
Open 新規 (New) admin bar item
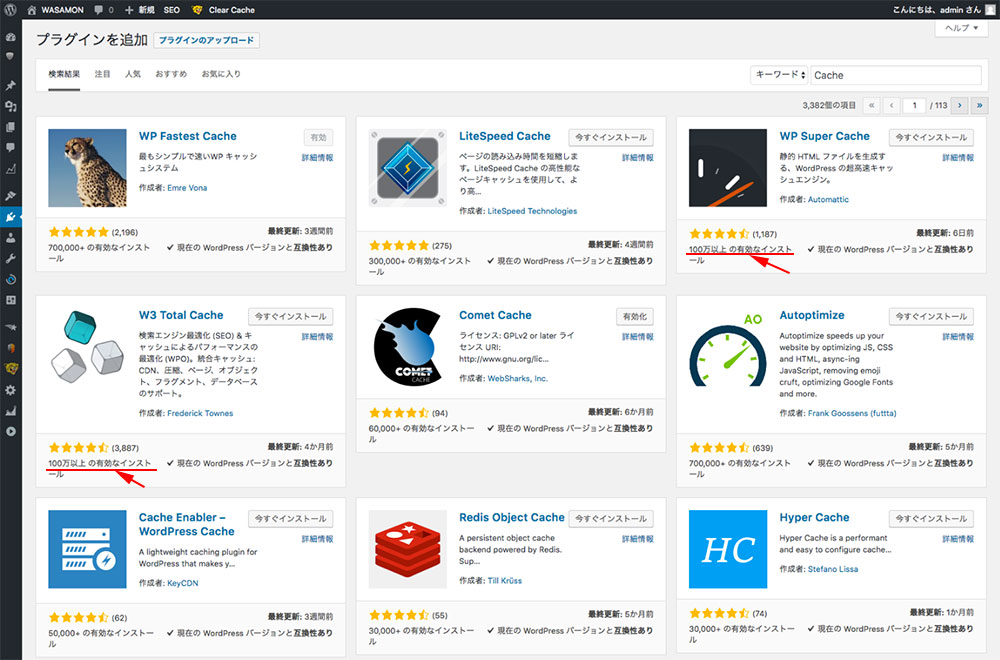(x=140, y=10)
